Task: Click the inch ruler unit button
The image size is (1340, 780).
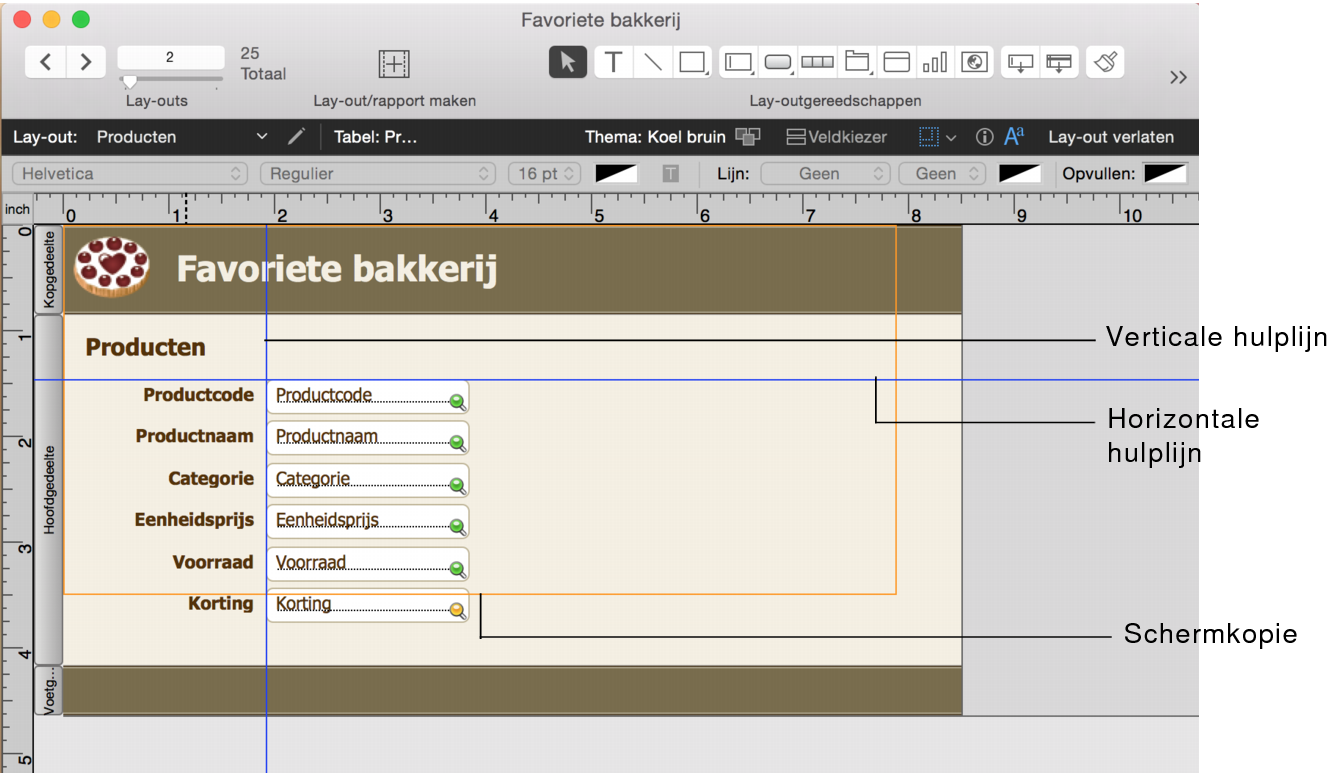Action: tap(17, 209)
